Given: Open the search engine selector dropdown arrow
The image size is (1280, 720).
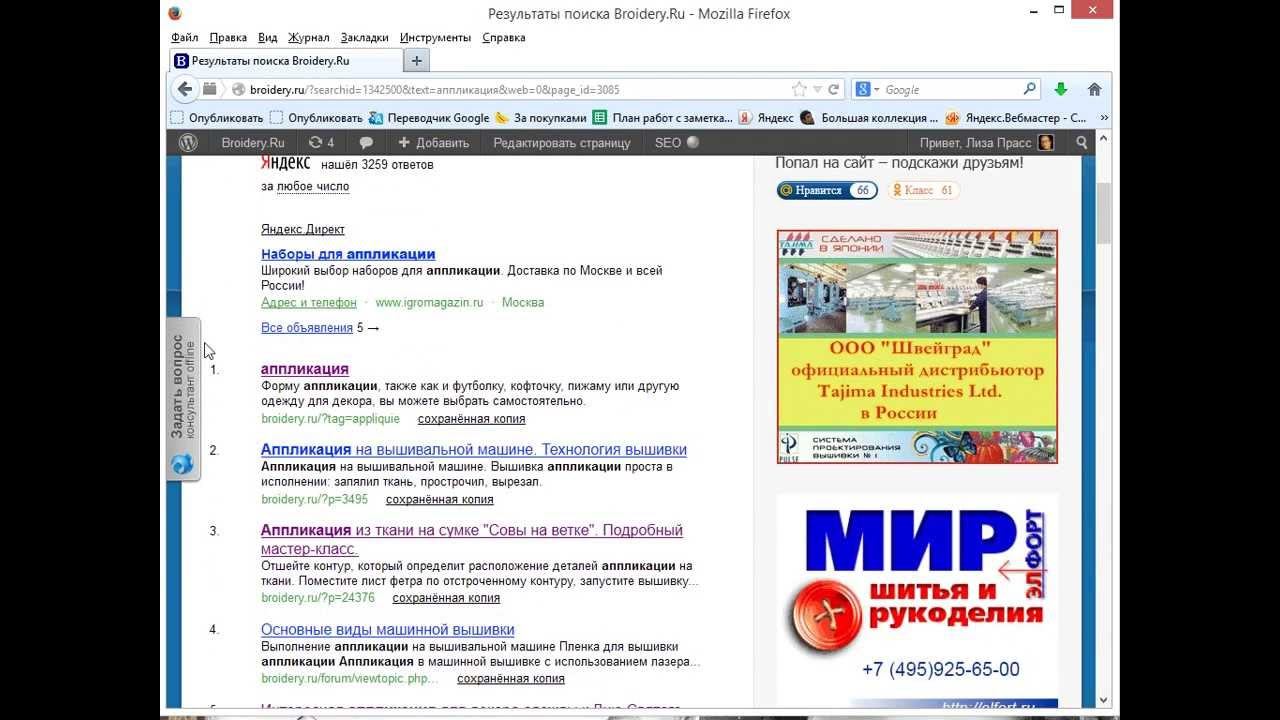Looking at the screenshot, I should tap(877, 89).
